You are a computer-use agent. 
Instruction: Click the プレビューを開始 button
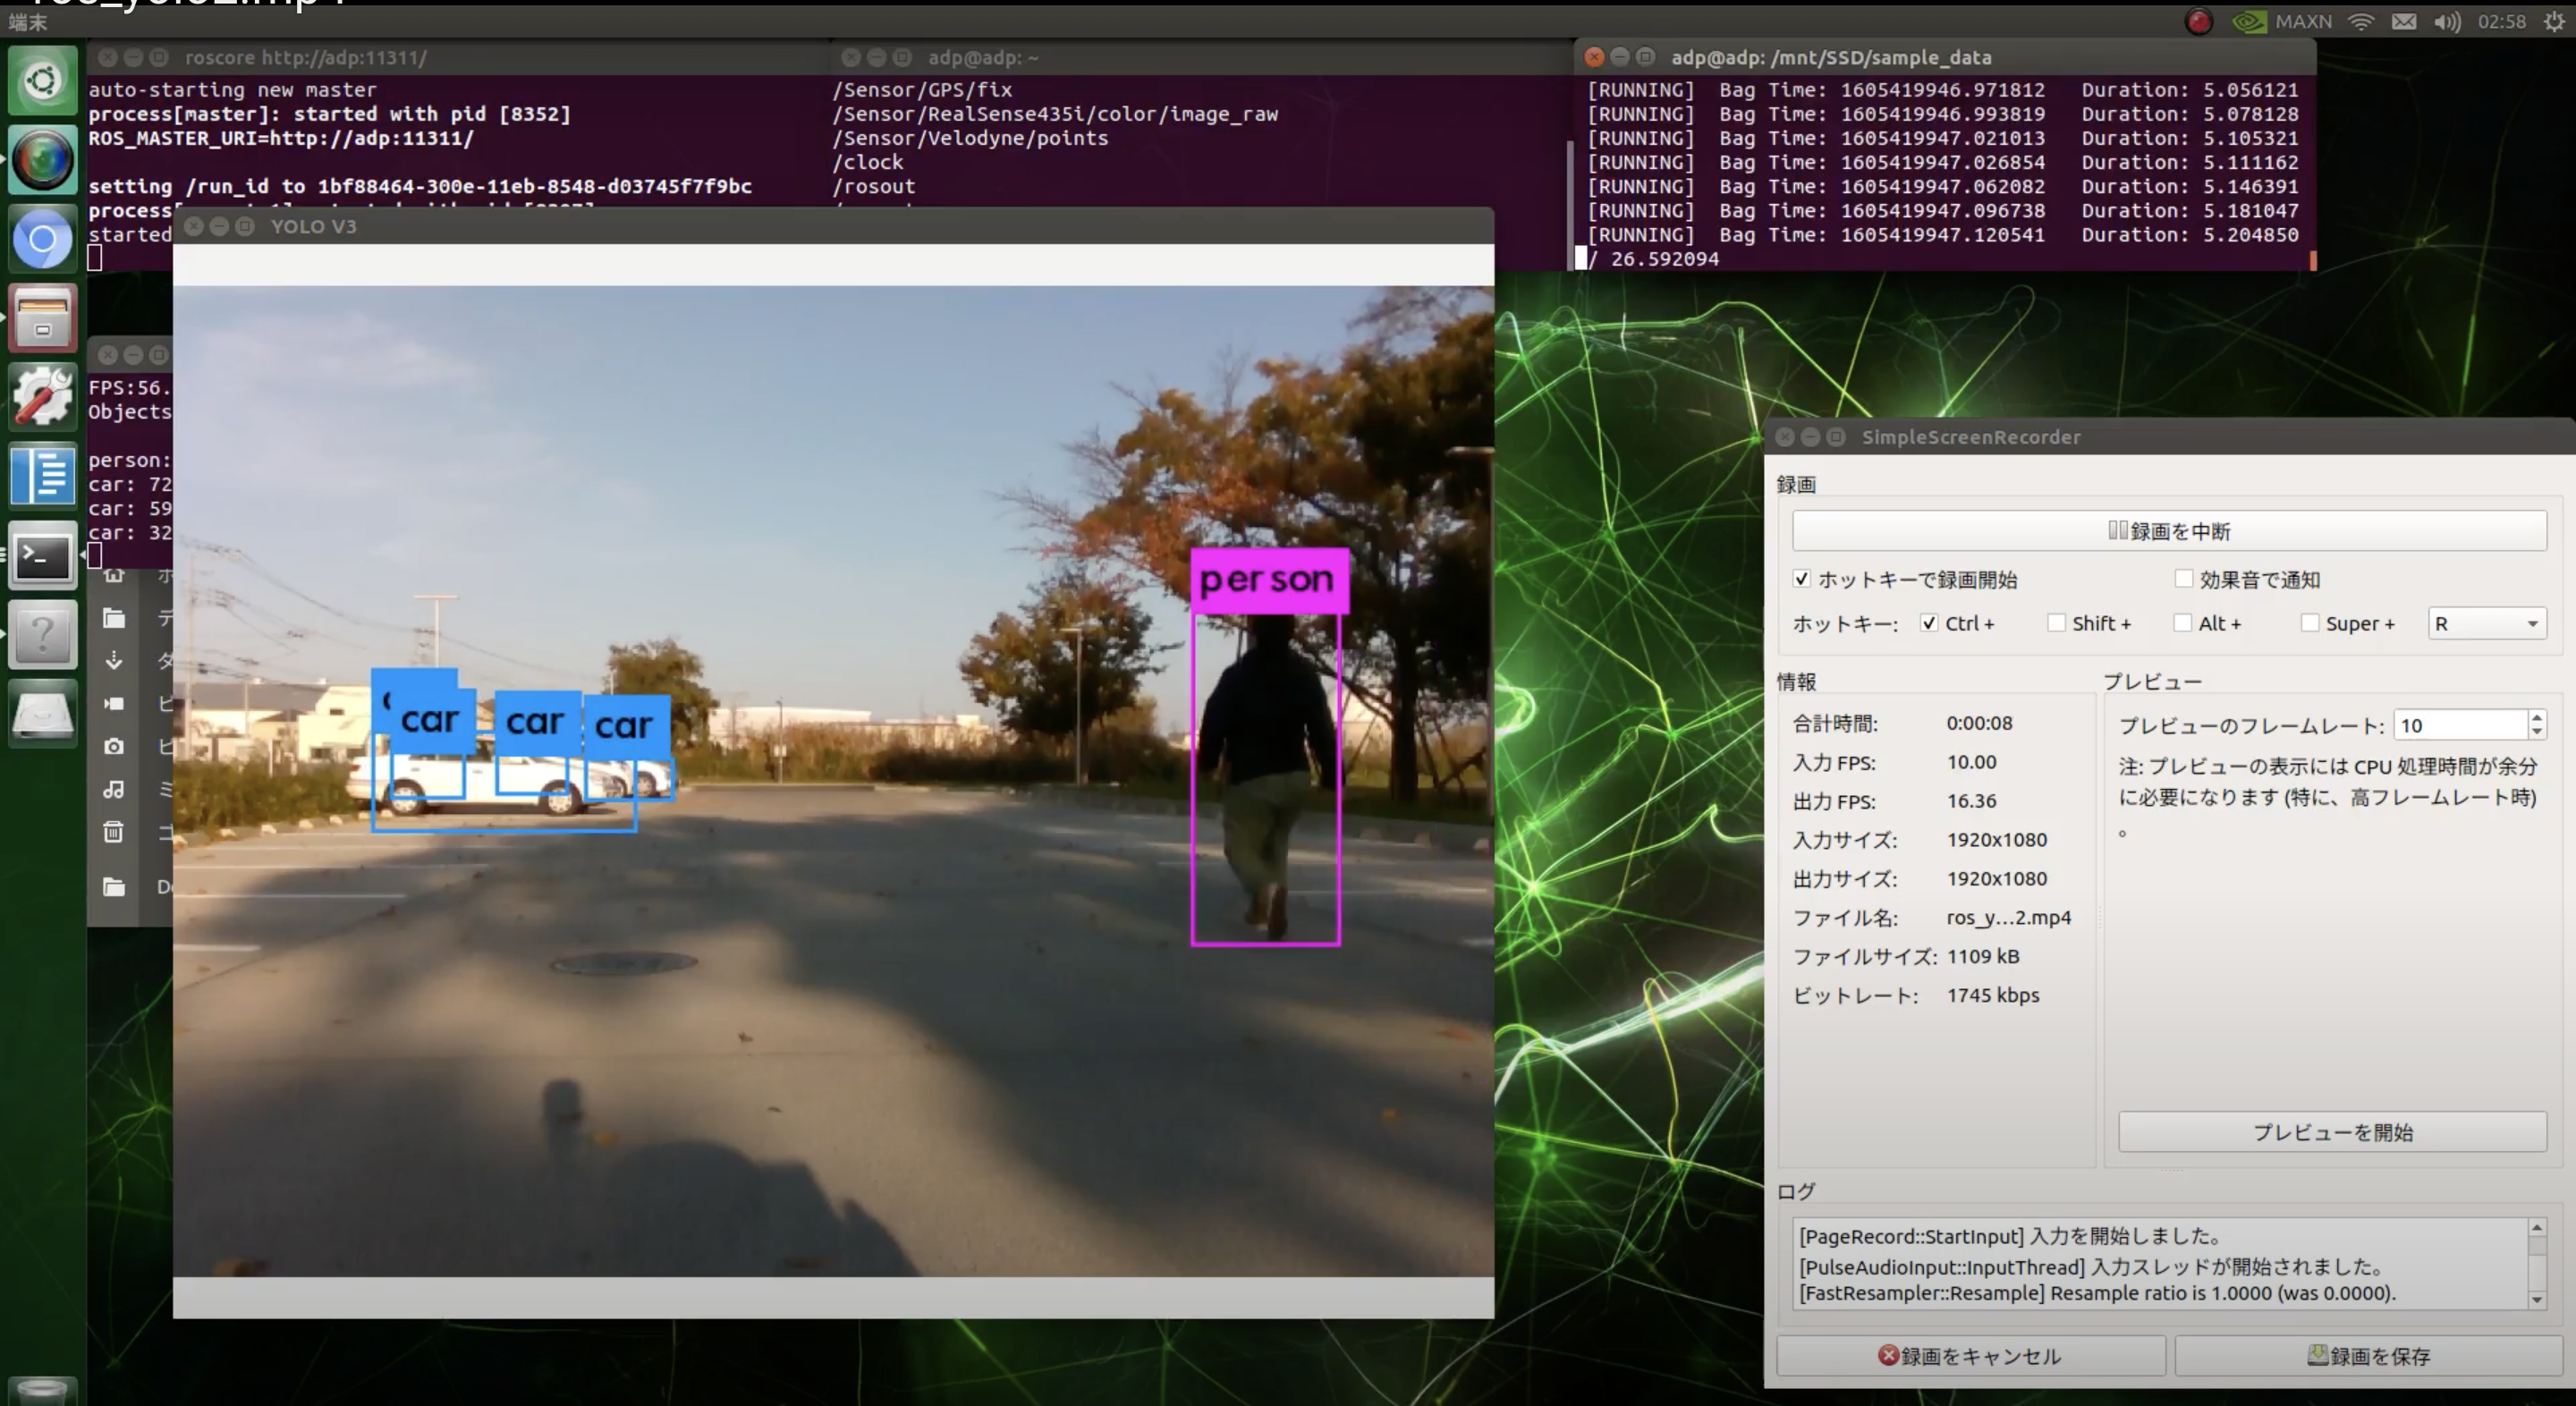pos(2332,1132)
